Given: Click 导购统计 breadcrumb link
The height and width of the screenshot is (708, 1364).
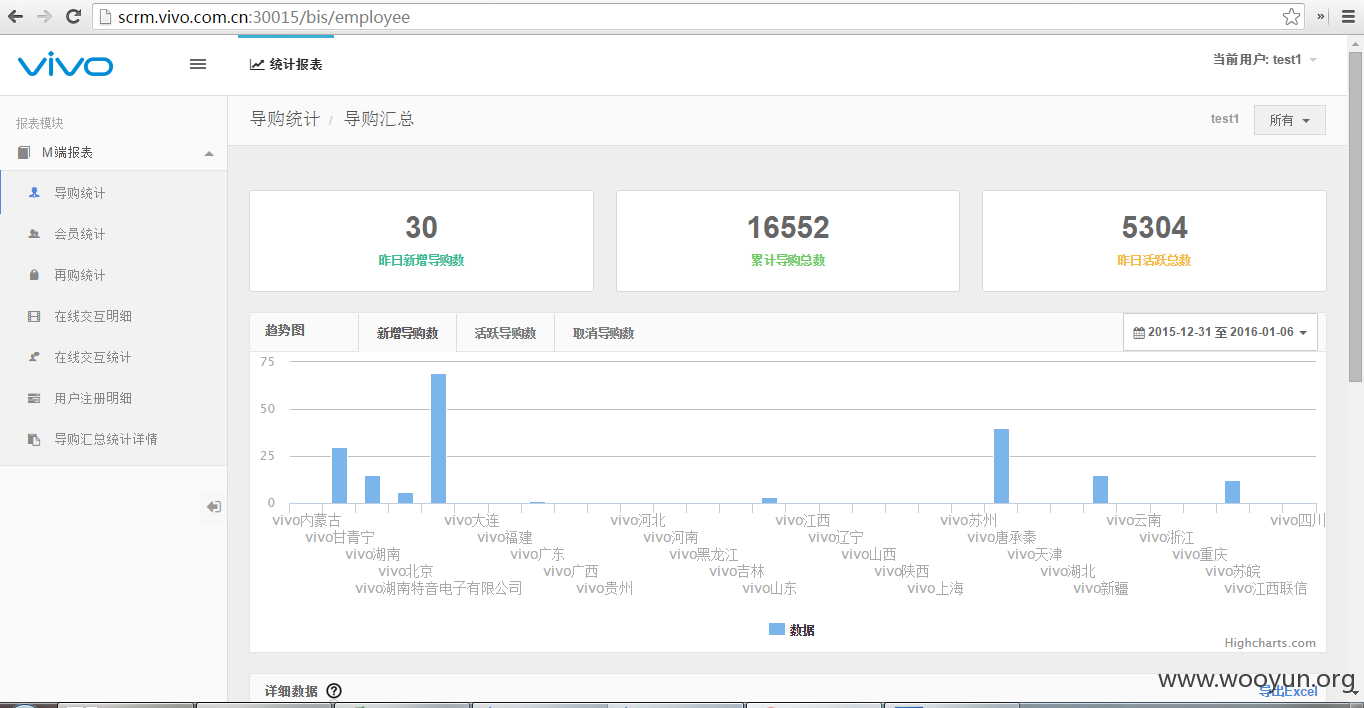Looking at the screenshot, I should [x=285, y=119].
